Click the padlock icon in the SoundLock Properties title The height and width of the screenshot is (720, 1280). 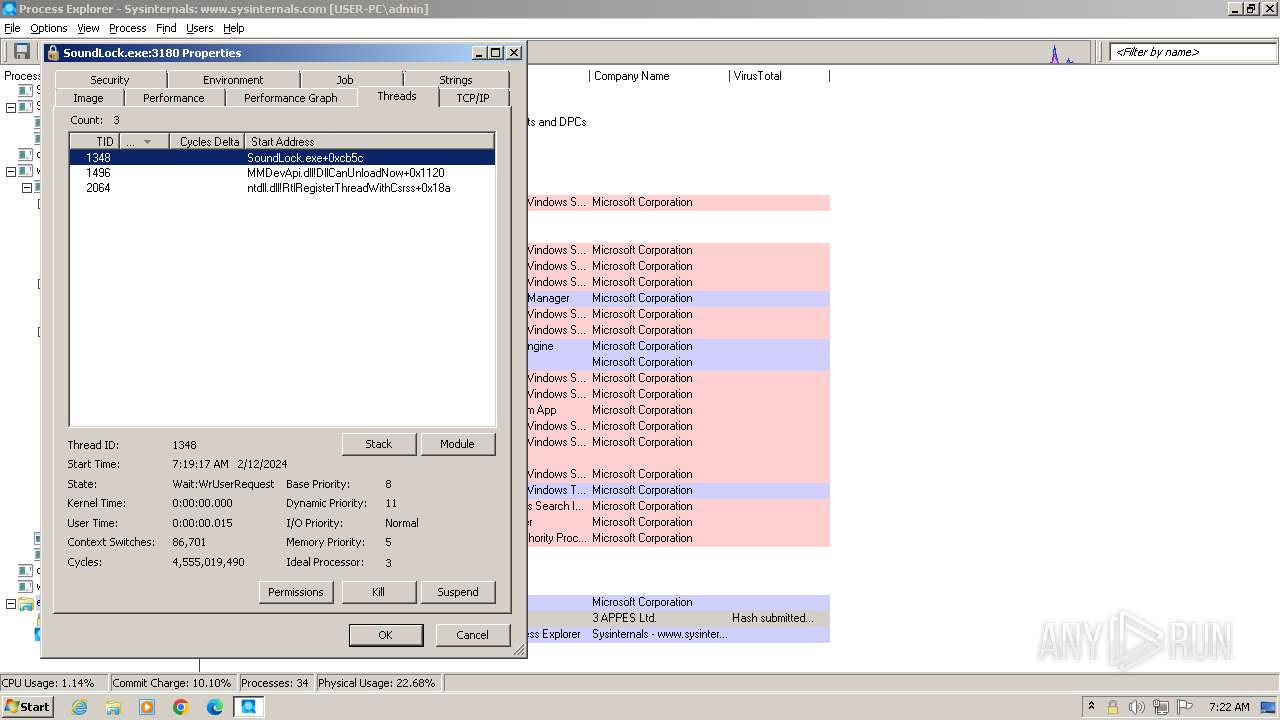[53, 53]
